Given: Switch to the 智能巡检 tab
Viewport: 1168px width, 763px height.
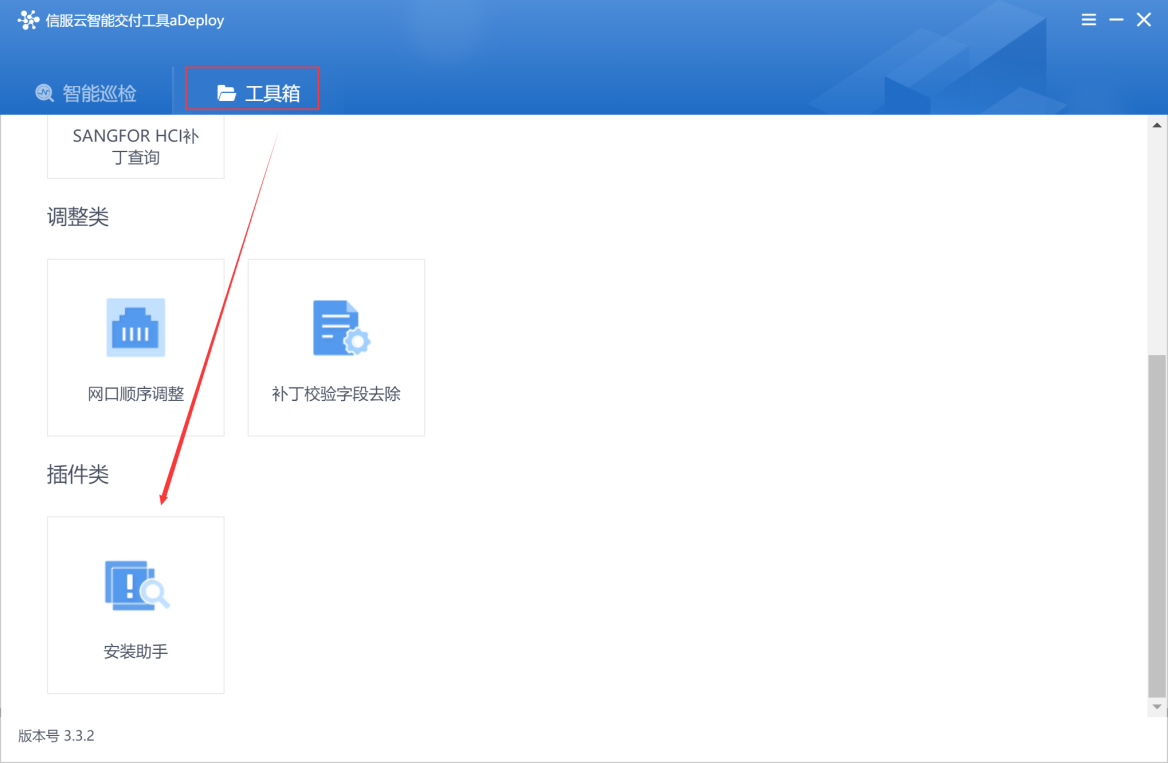Looking at the screenshot, I should click(86, 93).
